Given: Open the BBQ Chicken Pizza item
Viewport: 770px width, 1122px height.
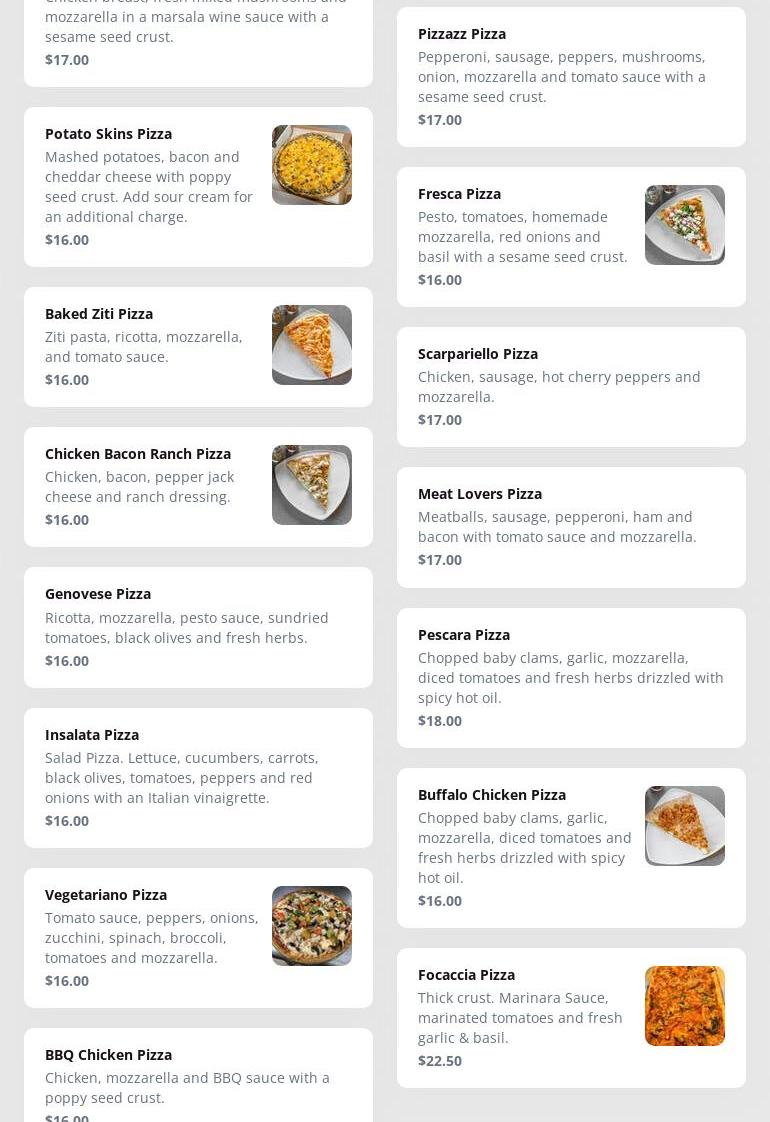Looking at the screenshot, I should pos(108,1055).
